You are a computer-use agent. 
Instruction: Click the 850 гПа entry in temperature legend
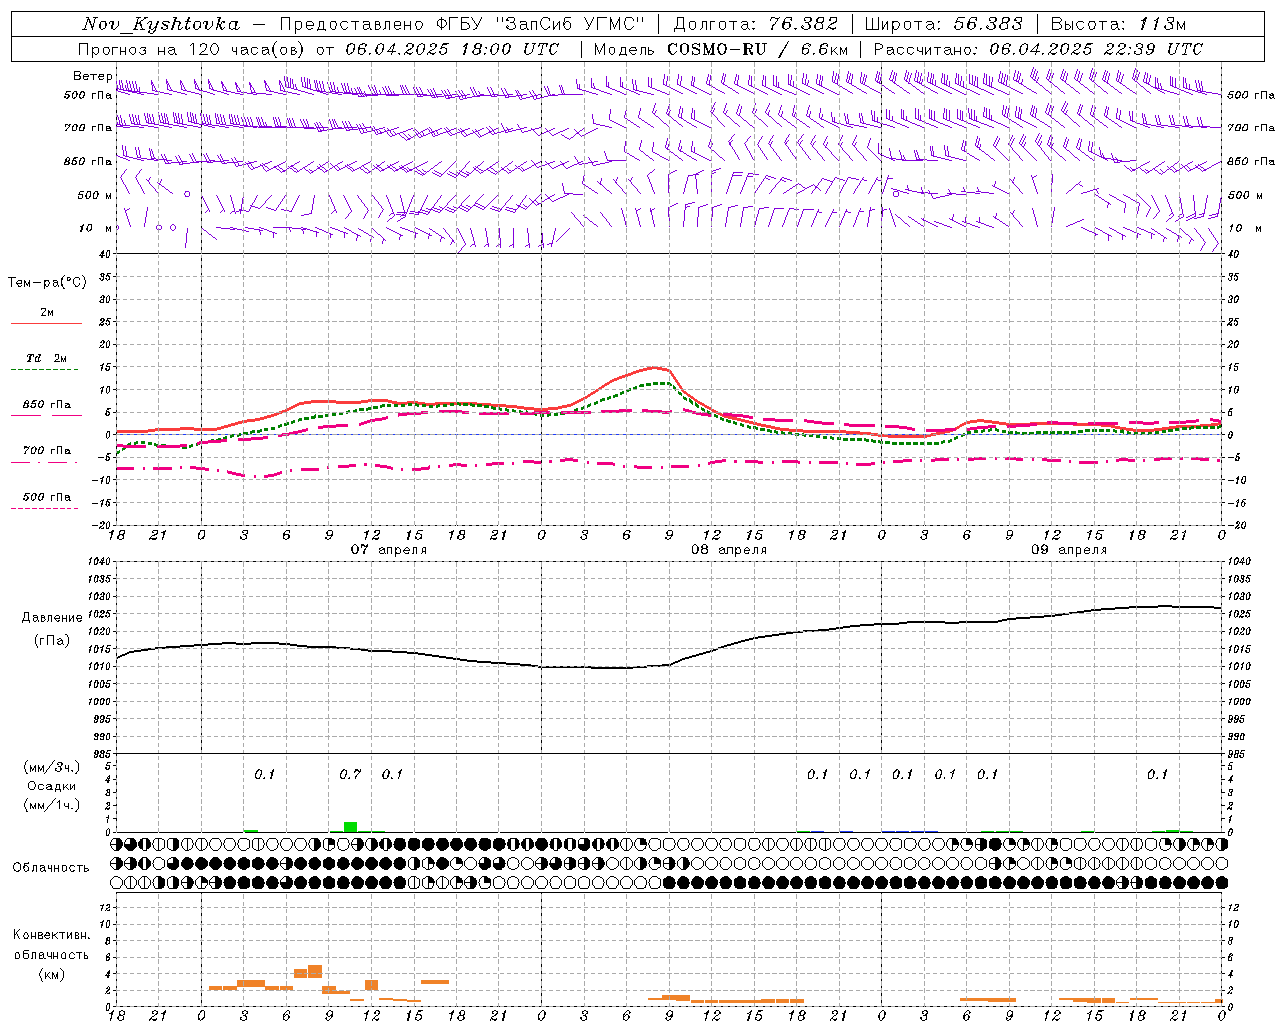[x=47, y=405]
